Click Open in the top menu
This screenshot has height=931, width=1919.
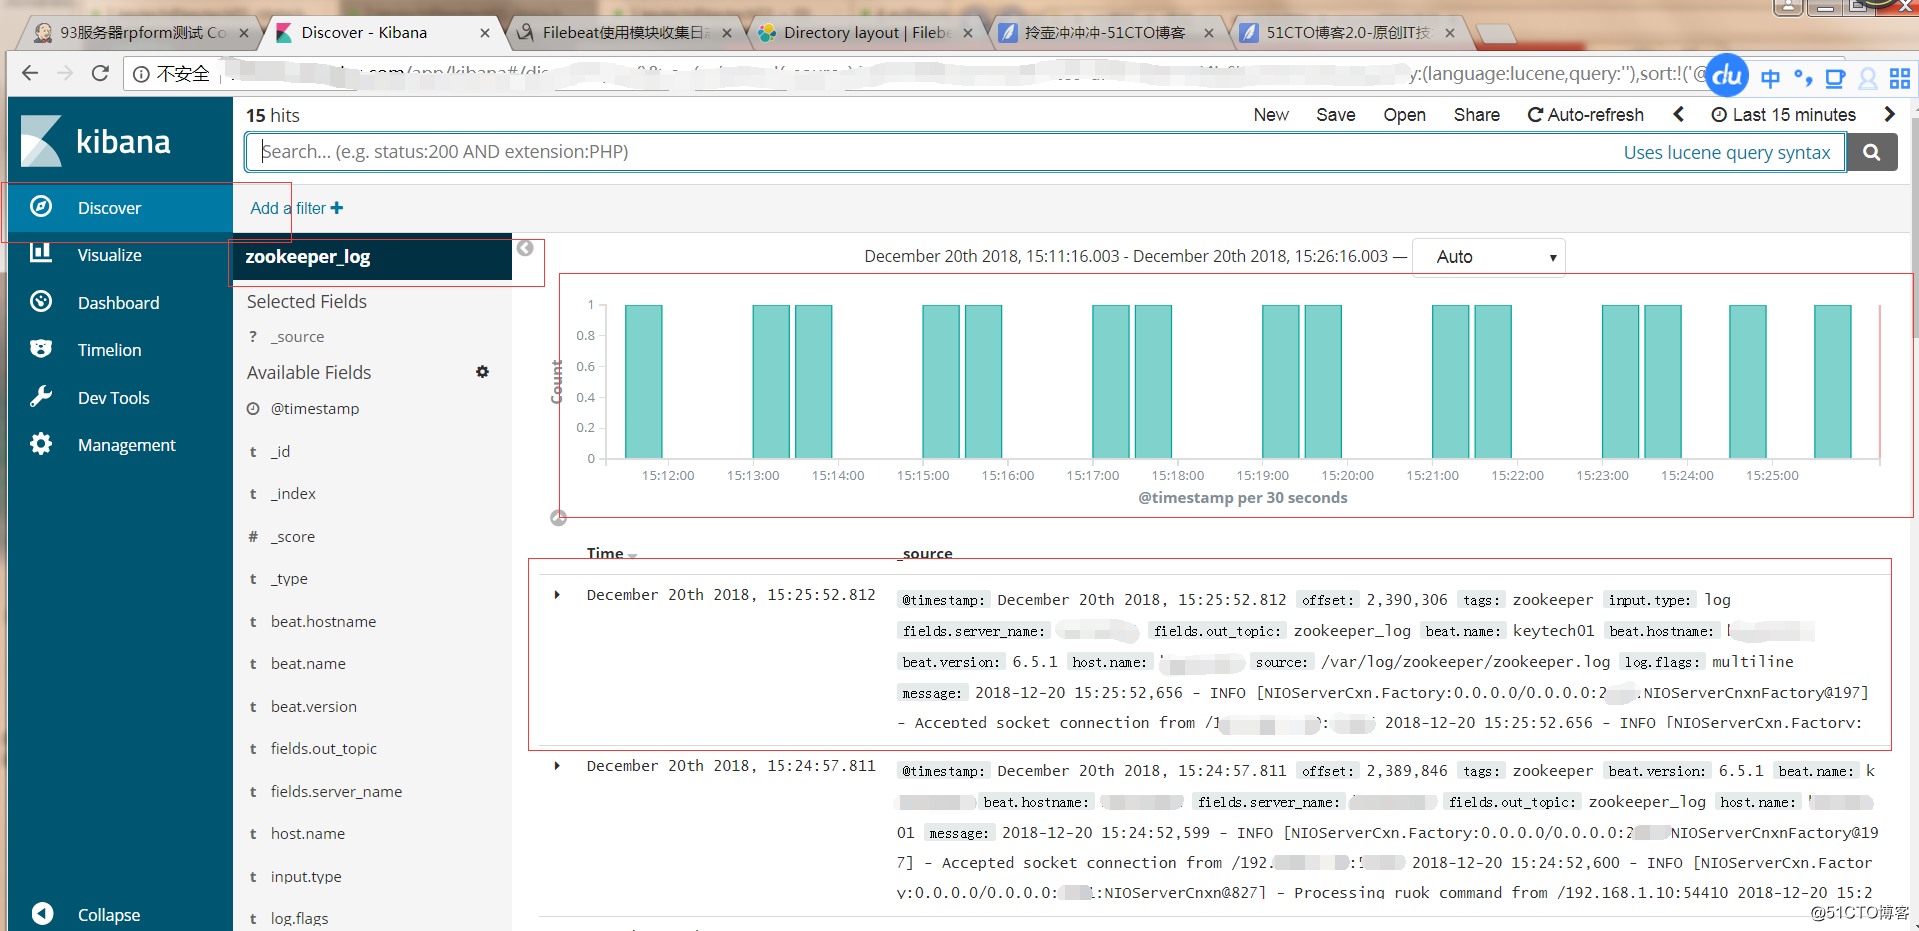[1405, 115]
